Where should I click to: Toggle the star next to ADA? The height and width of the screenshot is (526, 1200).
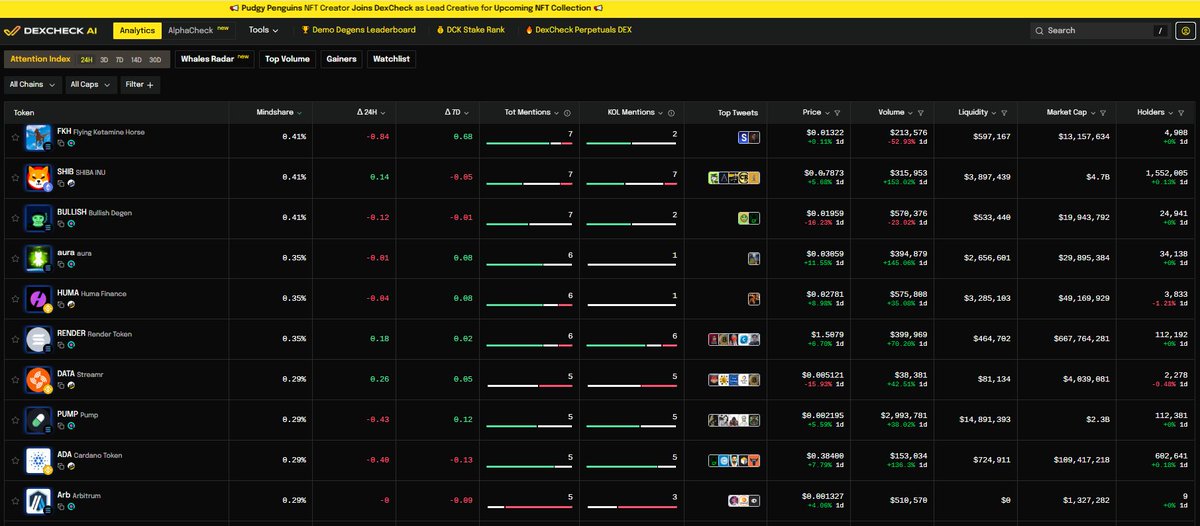tap(15, 460)
